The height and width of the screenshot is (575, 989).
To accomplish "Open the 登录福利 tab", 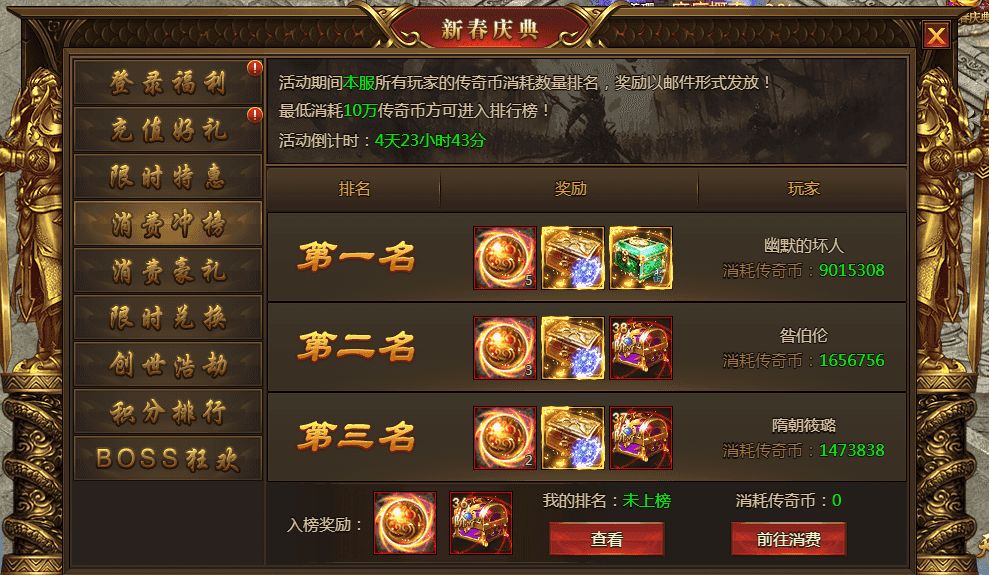I will tap(168, 83).
